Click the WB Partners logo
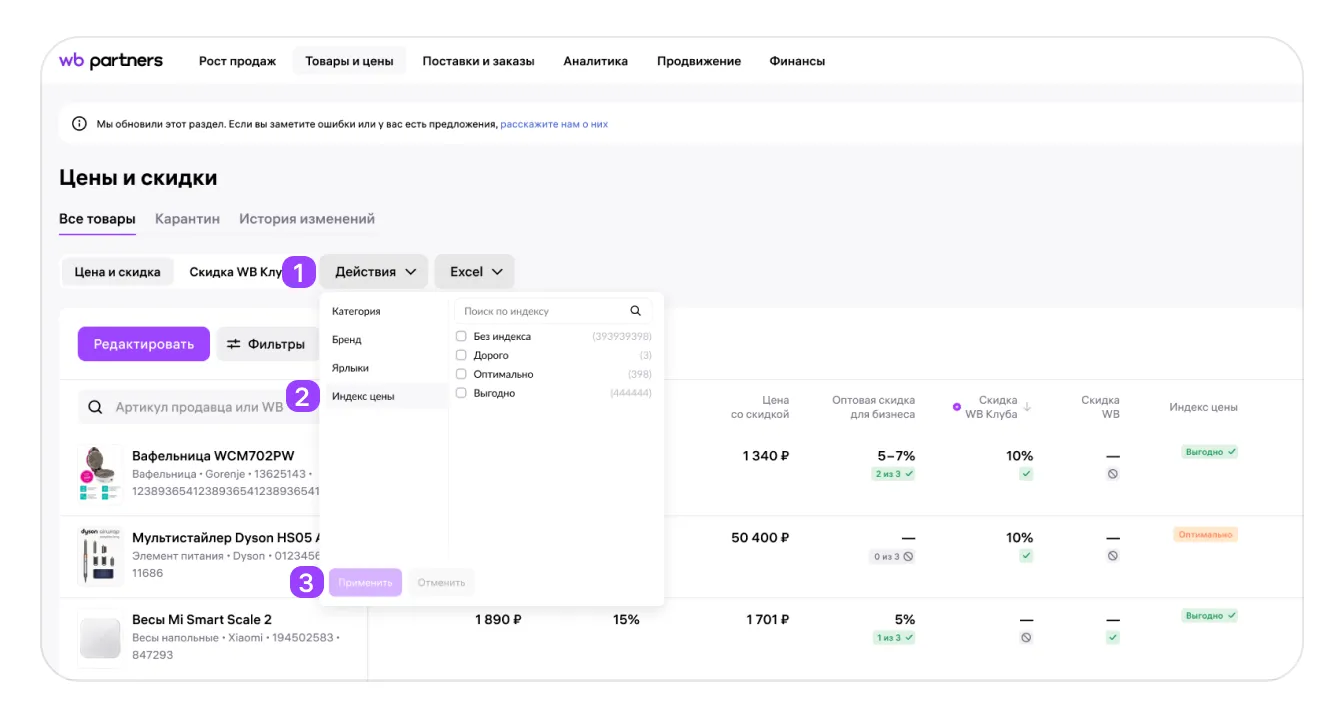The image size is (1344, 718). 110,61
